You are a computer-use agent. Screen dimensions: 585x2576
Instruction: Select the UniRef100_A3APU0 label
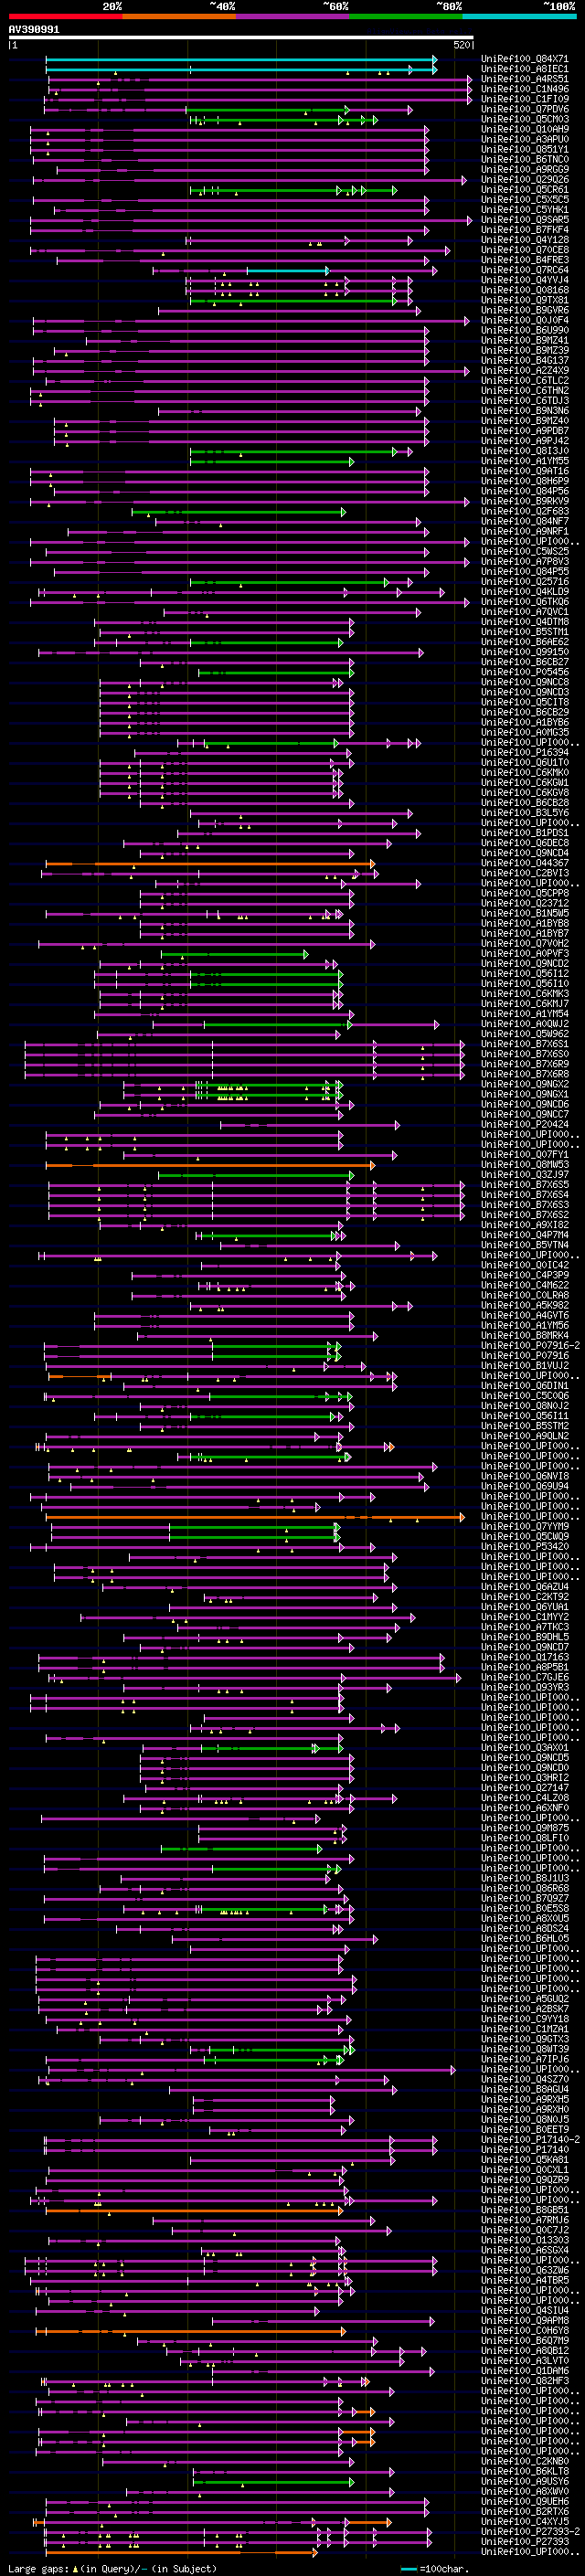coord(524,139)
